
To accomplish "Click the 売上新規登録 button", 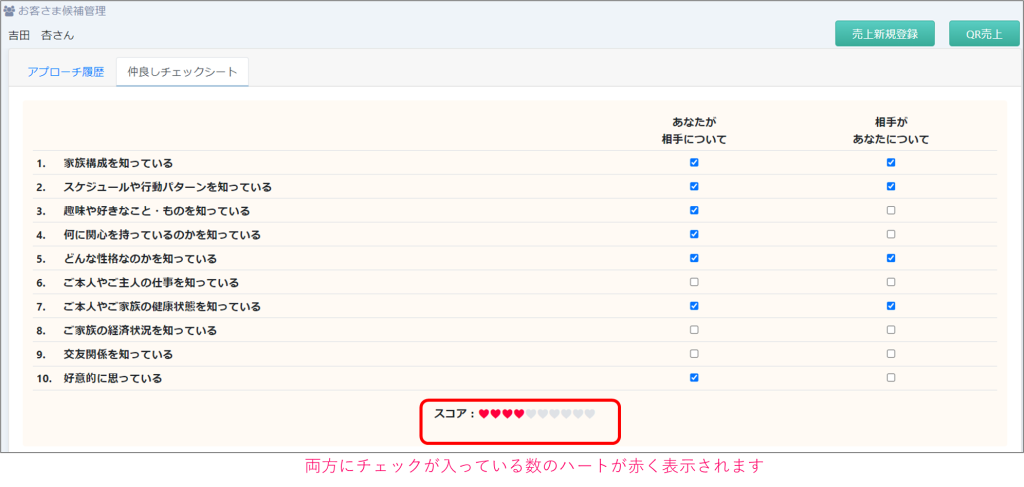I will [x=885, y=33].
